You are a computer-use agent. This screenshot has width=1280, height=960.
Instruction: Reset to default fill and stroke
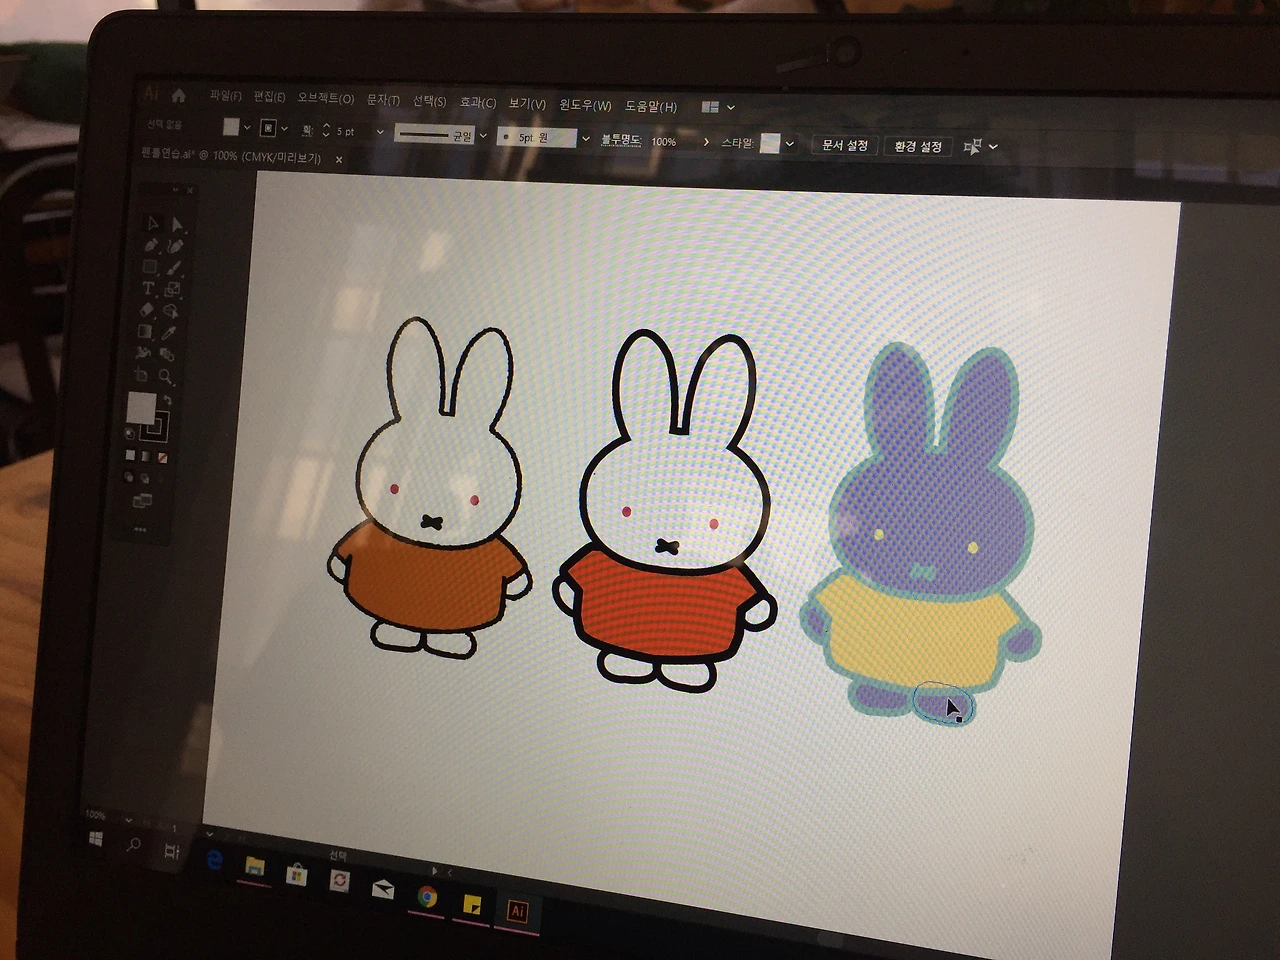tap(130, 434)
